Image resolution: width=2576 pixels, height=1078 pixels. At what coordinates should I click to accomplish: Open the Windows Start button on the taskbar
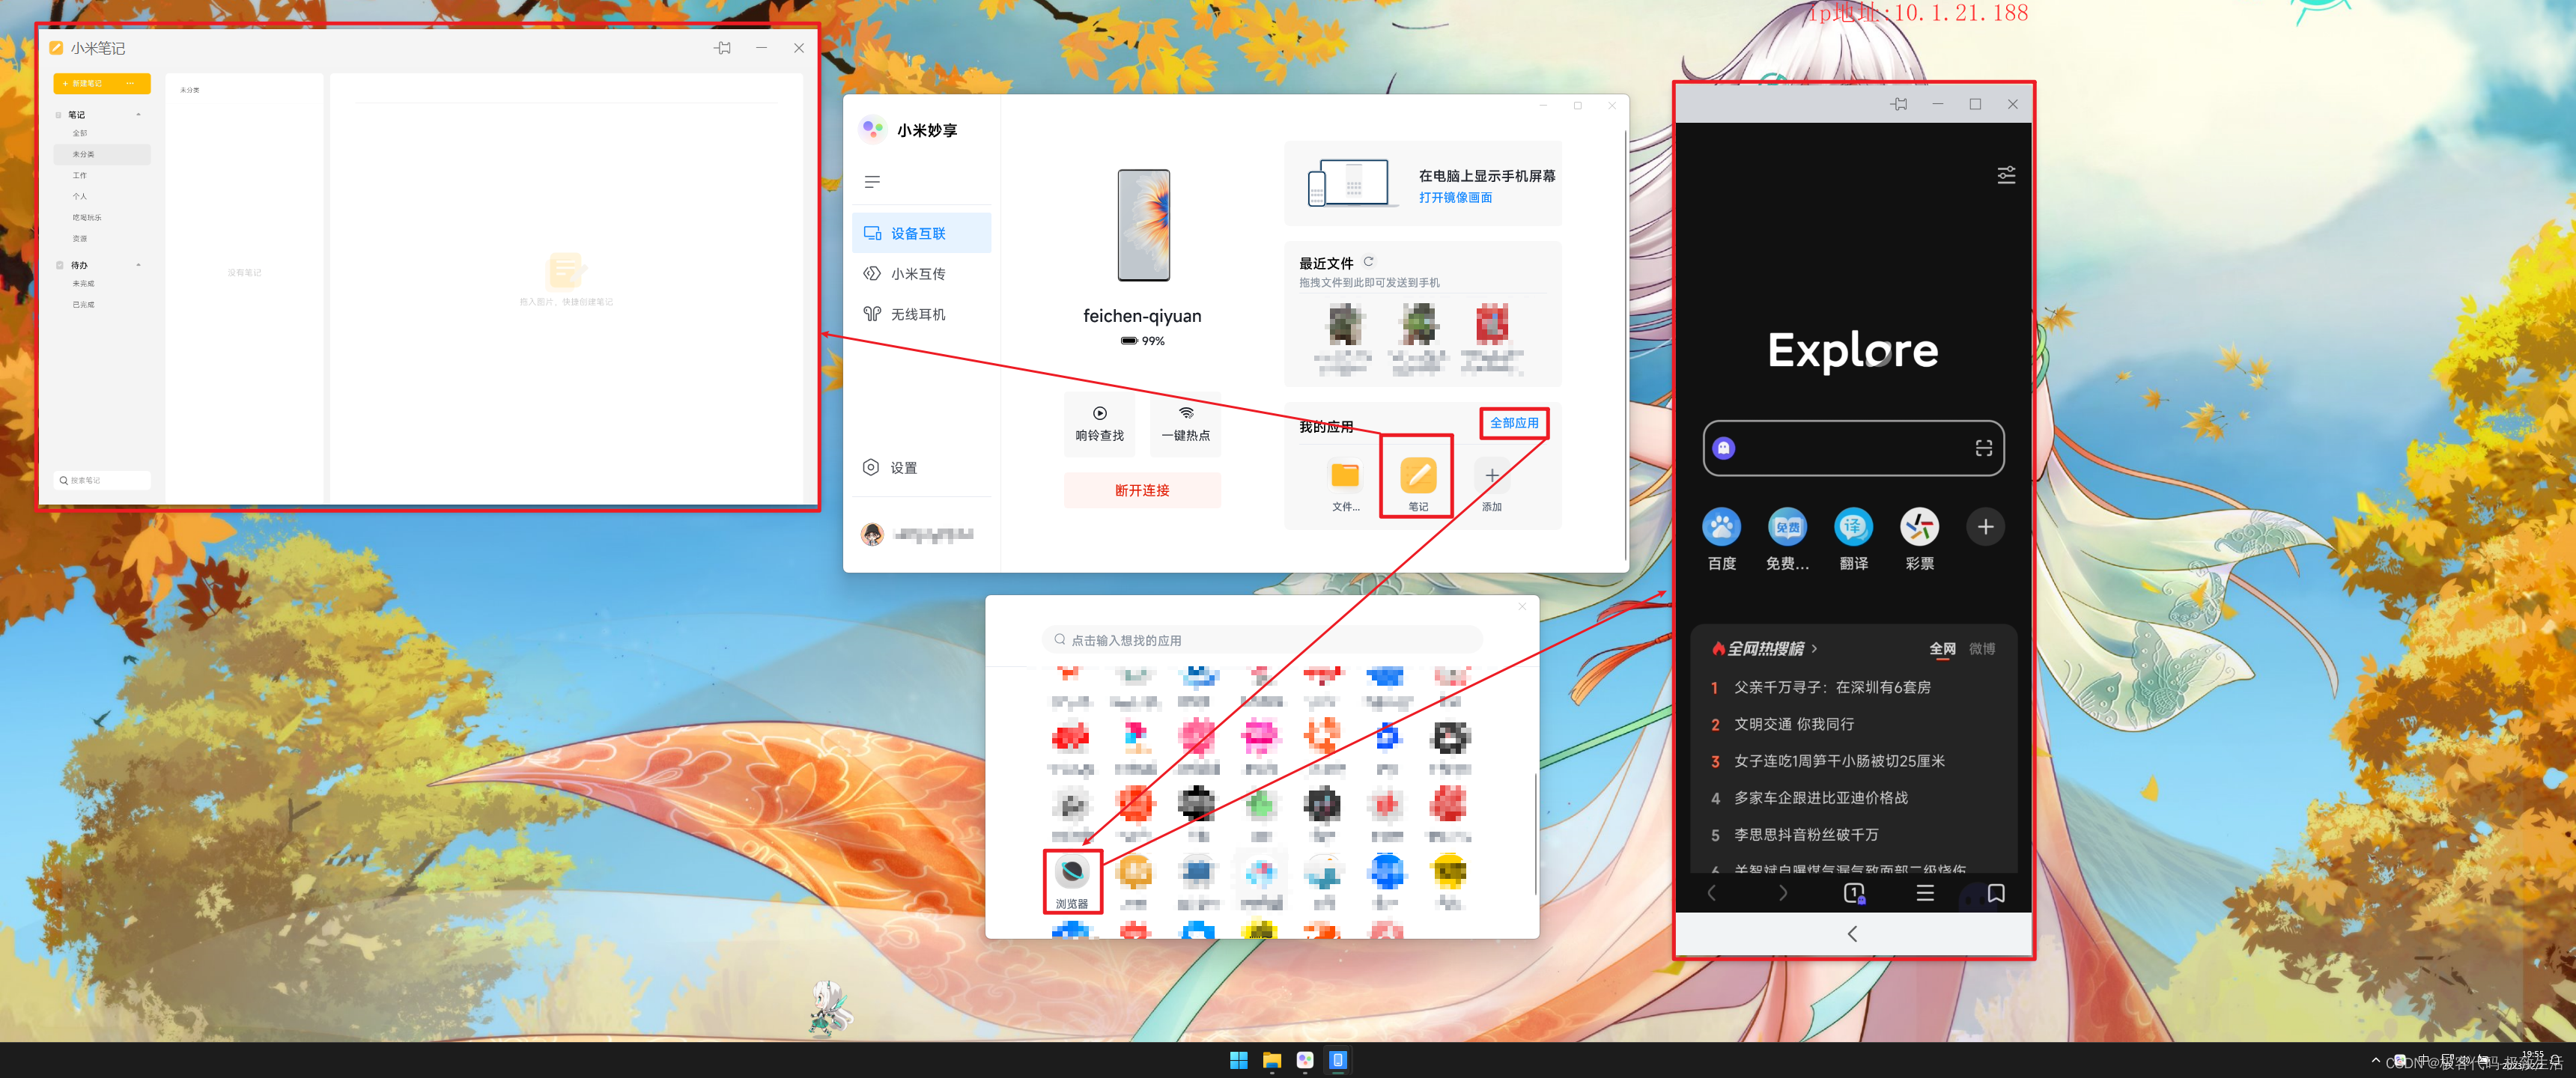click(x=1238, y=1061)
